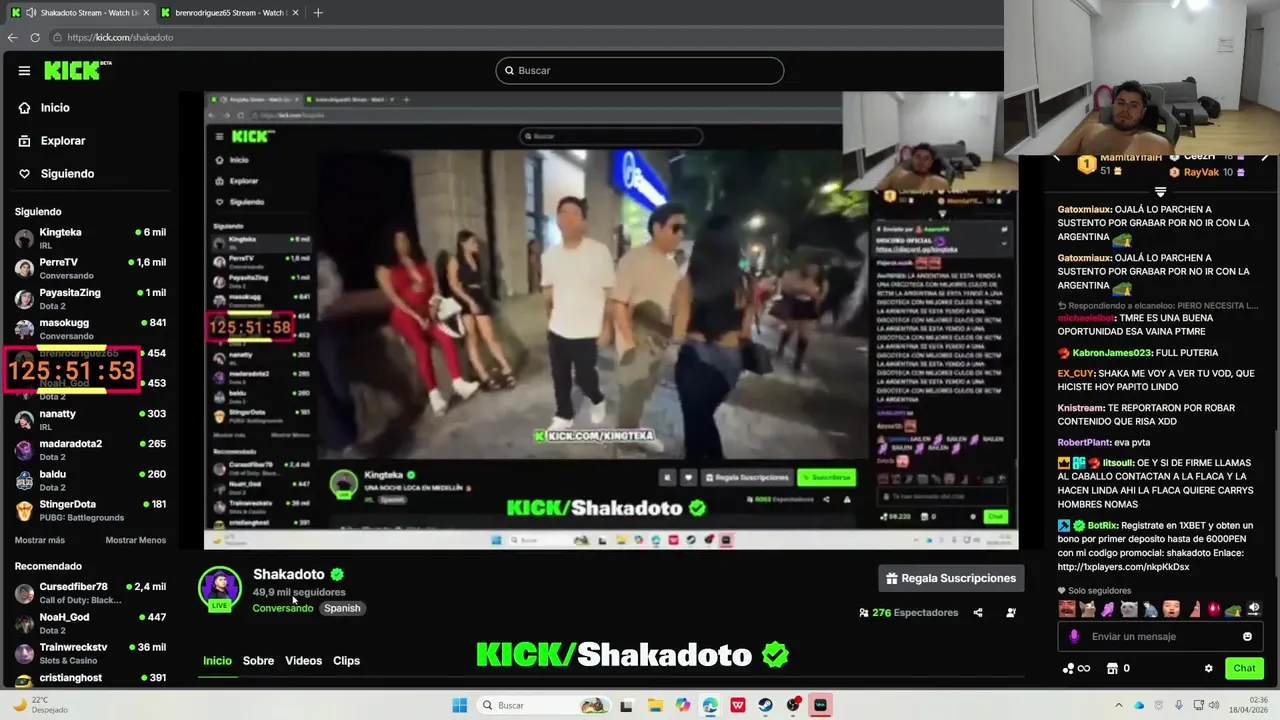Click the sound emote settings icon

(x=1254, y=609)
